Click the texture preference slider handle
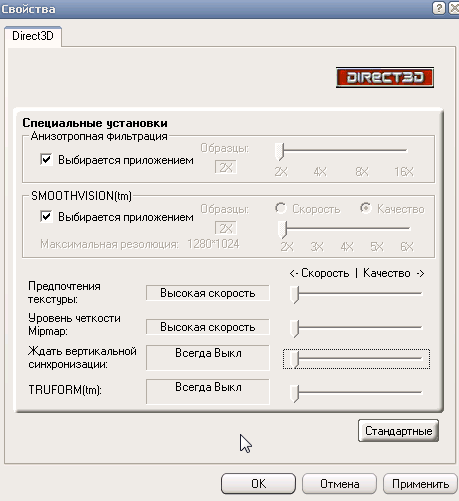Screen dimensions: 459x501 tap(294, 295)
